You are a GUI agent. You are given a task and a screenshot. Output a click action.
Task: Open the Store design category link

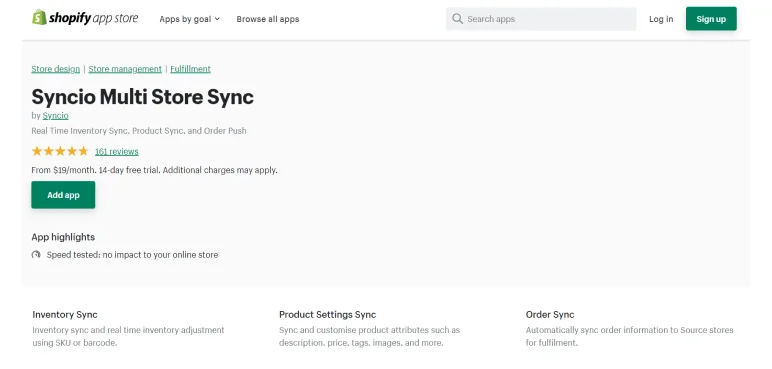tap(56, 69)
